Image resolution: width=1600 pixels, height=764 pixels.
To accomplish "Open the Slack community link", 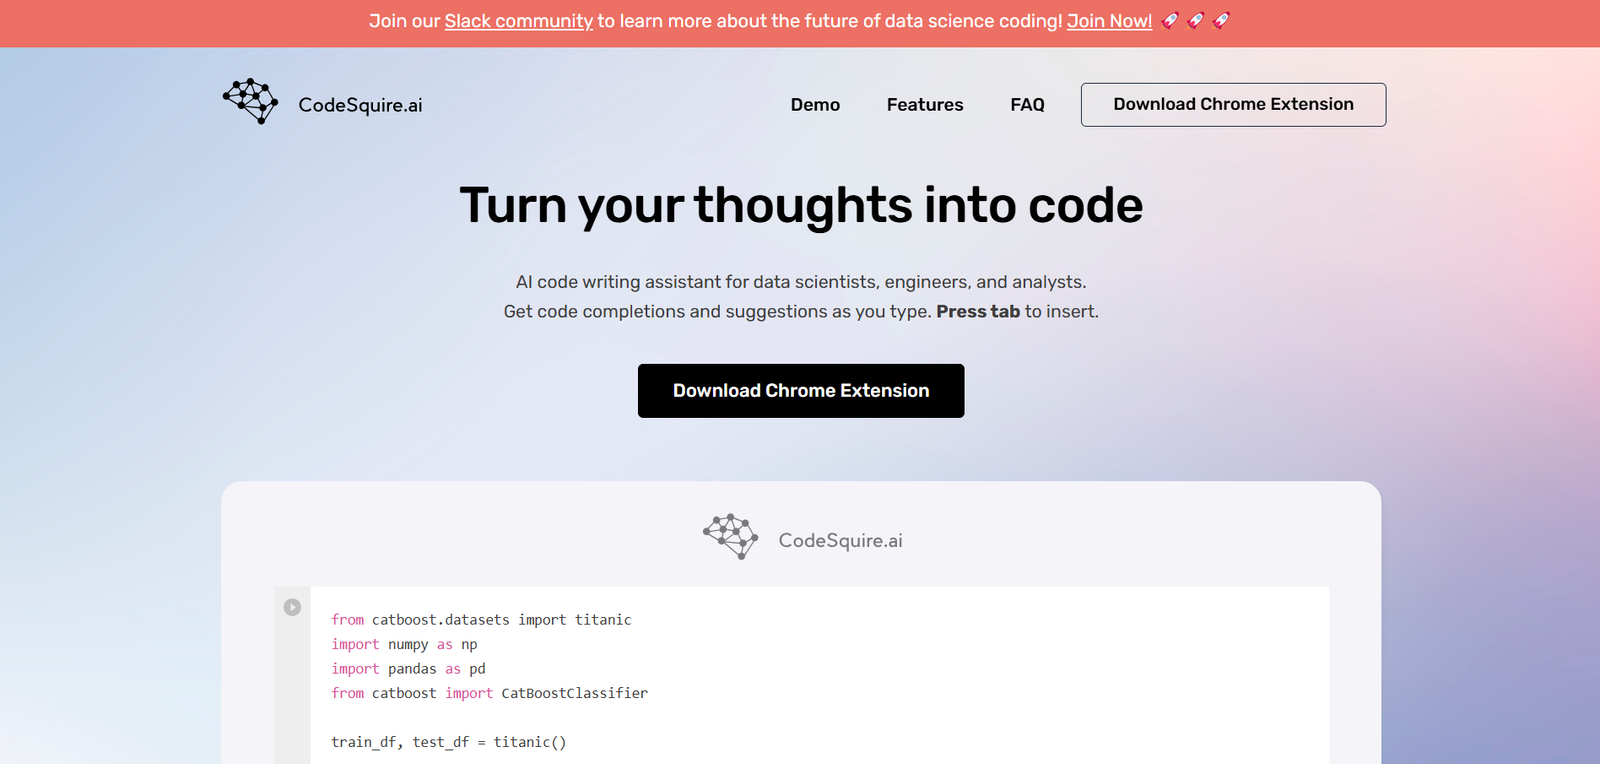I will click(x=518, y=21).
